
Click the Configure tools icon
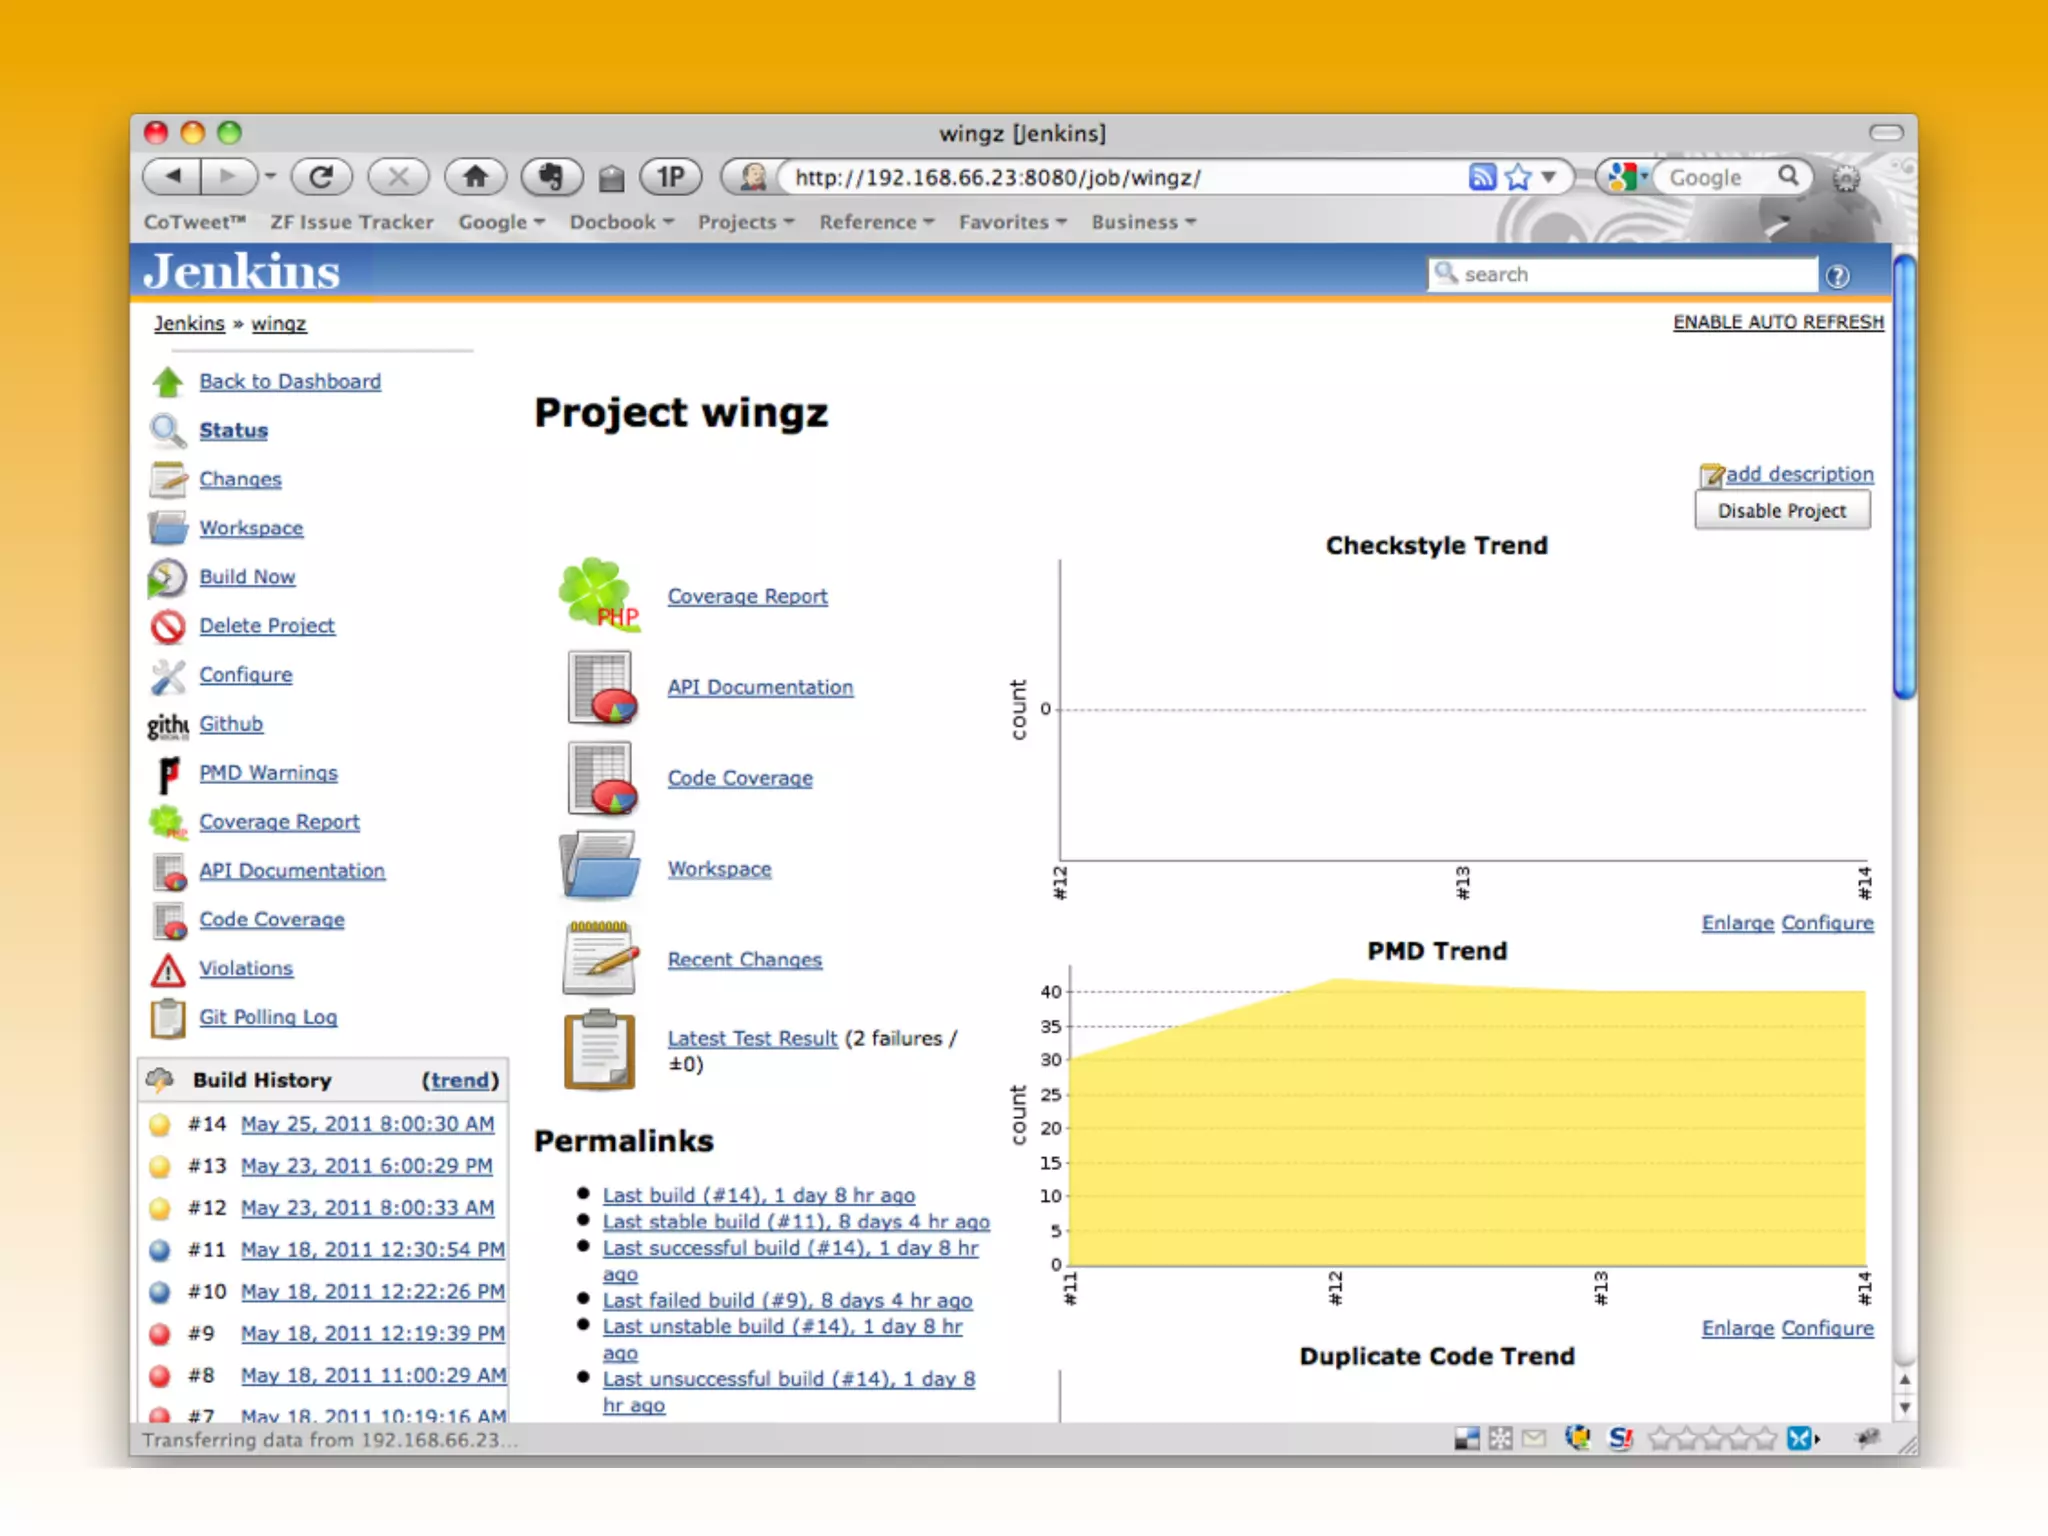(167, 676)
